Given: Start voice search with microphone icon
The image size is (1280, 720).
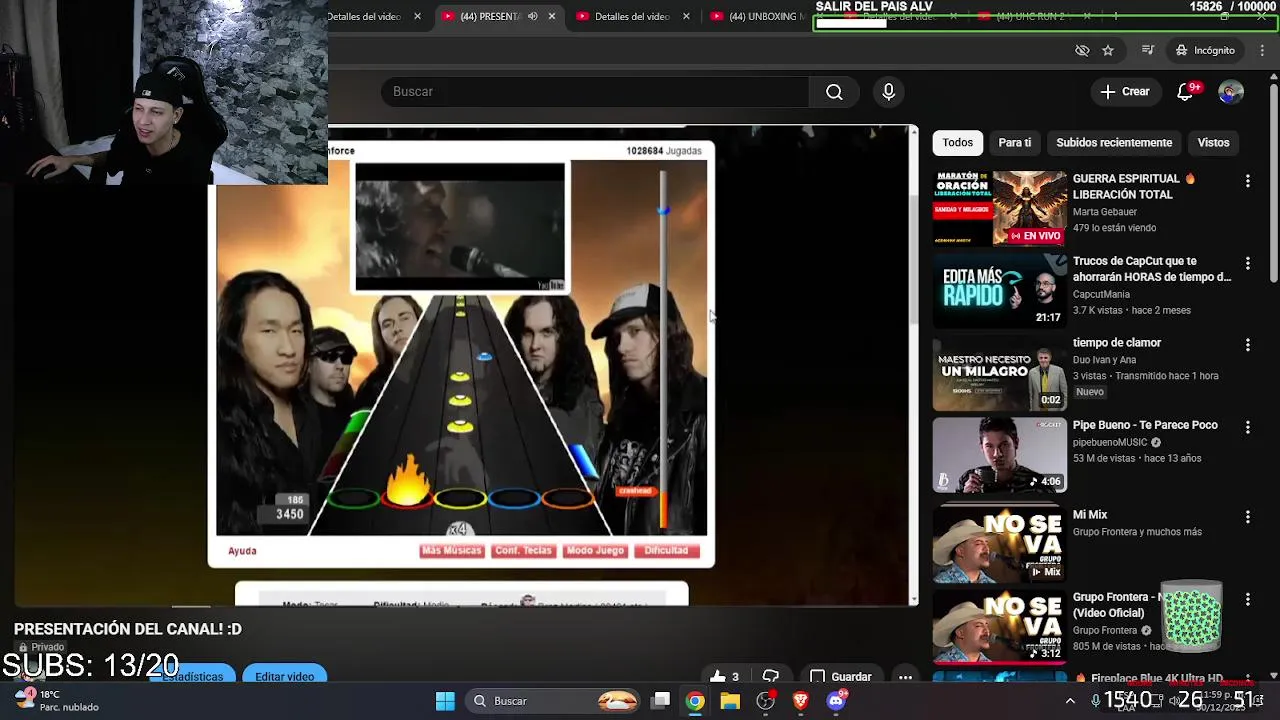Looking at the screenshot, I should [x=889, y=92].
